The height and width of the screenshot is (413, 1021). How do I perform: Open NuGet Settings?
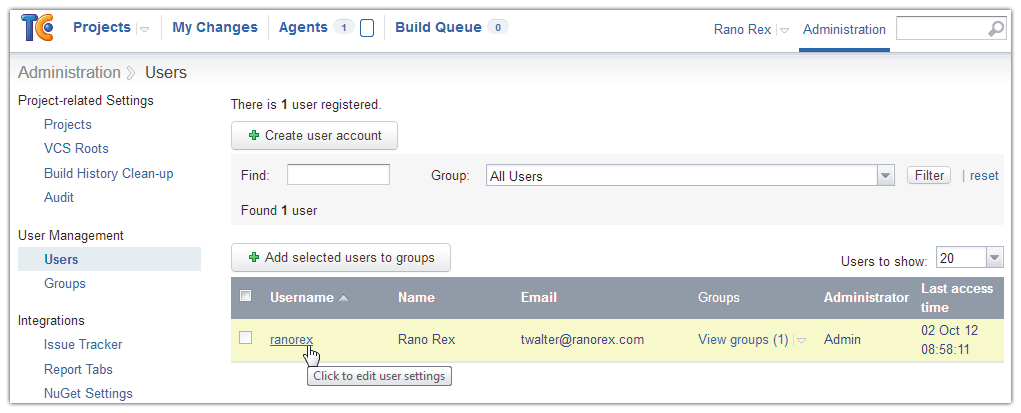click(88, 393)
